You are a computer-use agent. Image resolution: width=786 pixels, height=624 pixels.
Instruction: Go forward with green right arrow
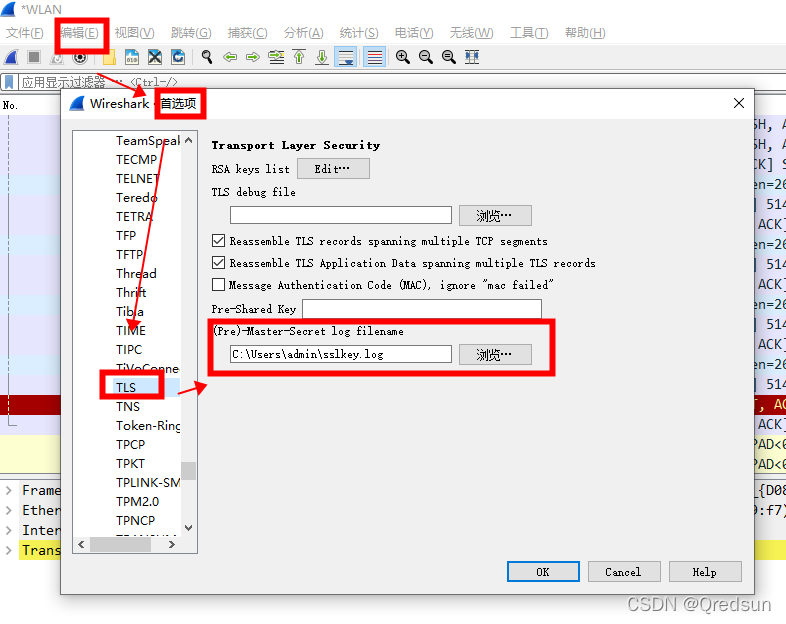coord(253,57)
